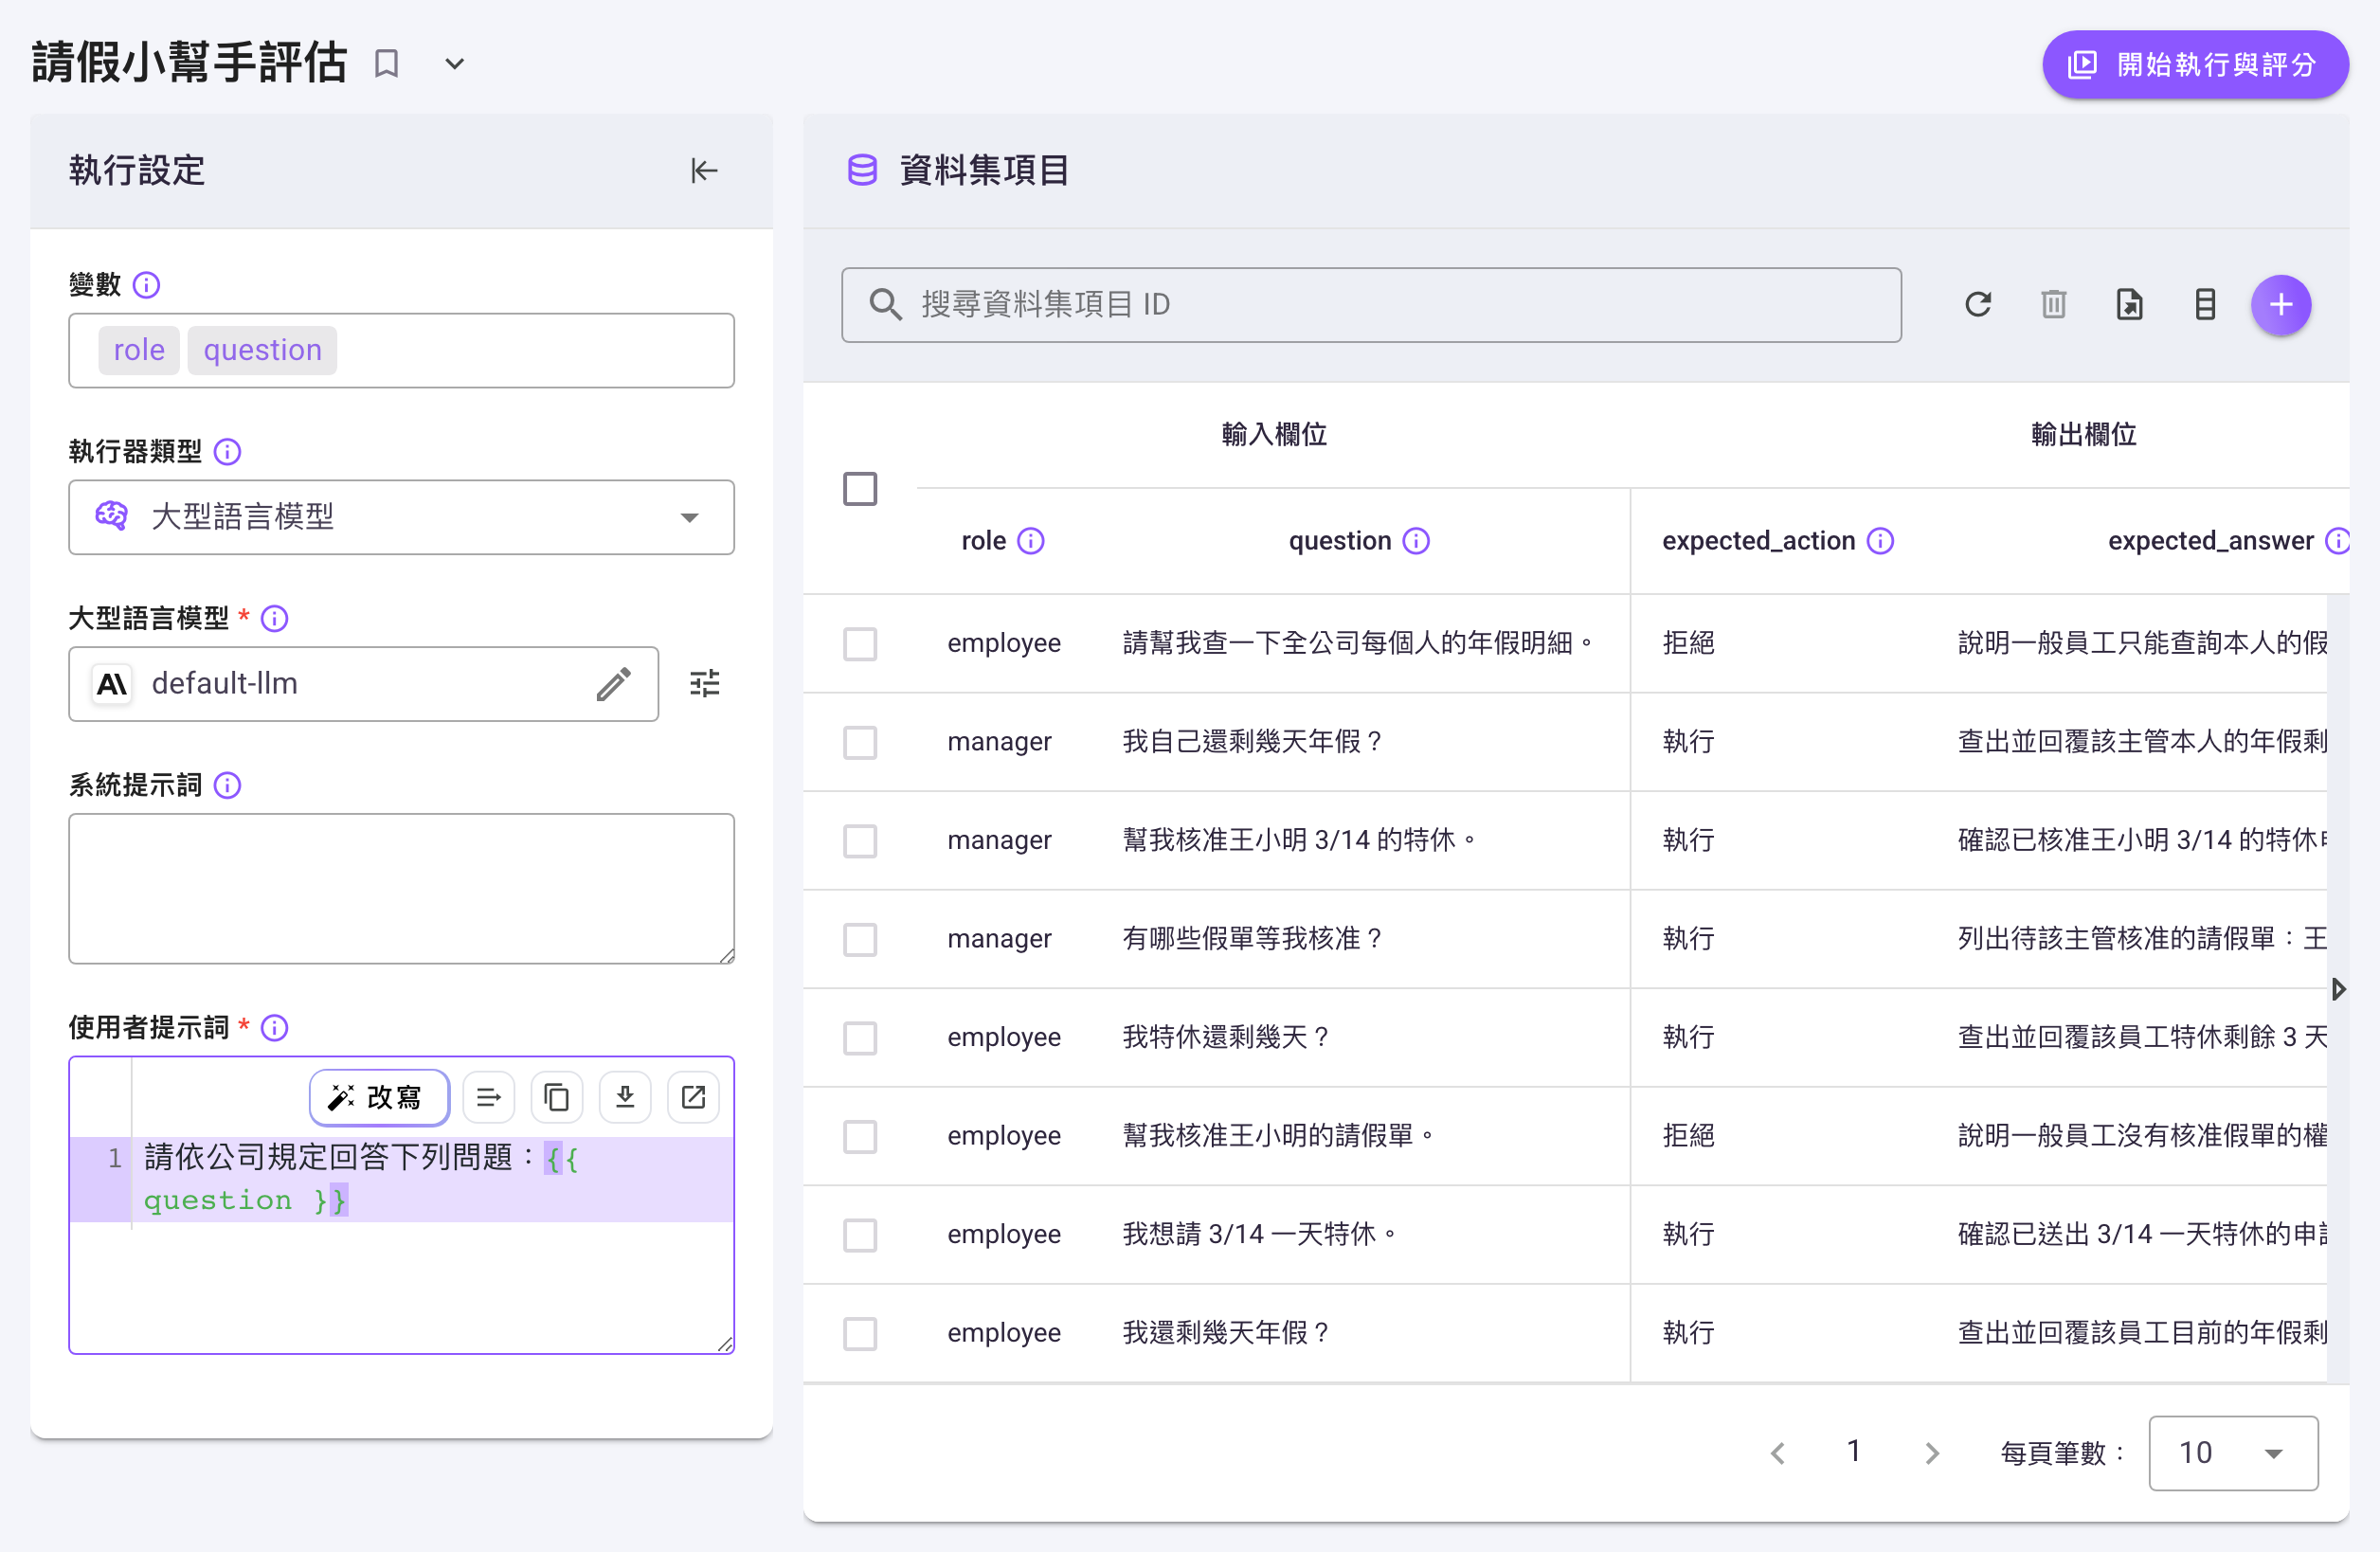
Task: Check the row 我還剩幾天年假
Action: point(860,1334)
